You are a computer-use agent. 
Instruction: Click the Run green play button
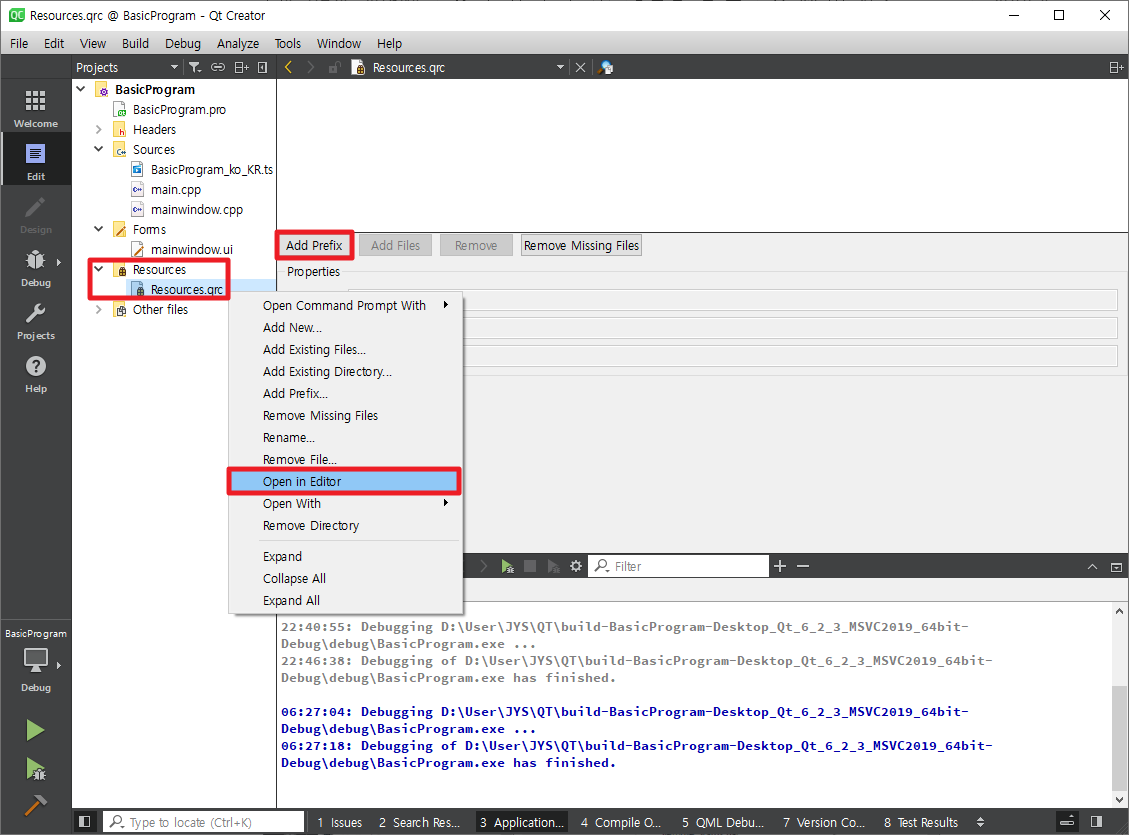click(35, 730)
